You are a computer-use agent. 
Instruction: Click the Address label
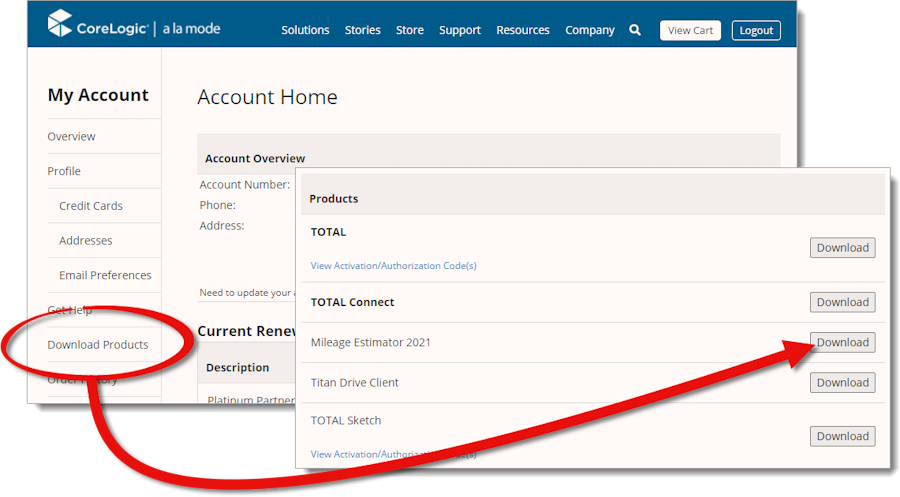222,226
